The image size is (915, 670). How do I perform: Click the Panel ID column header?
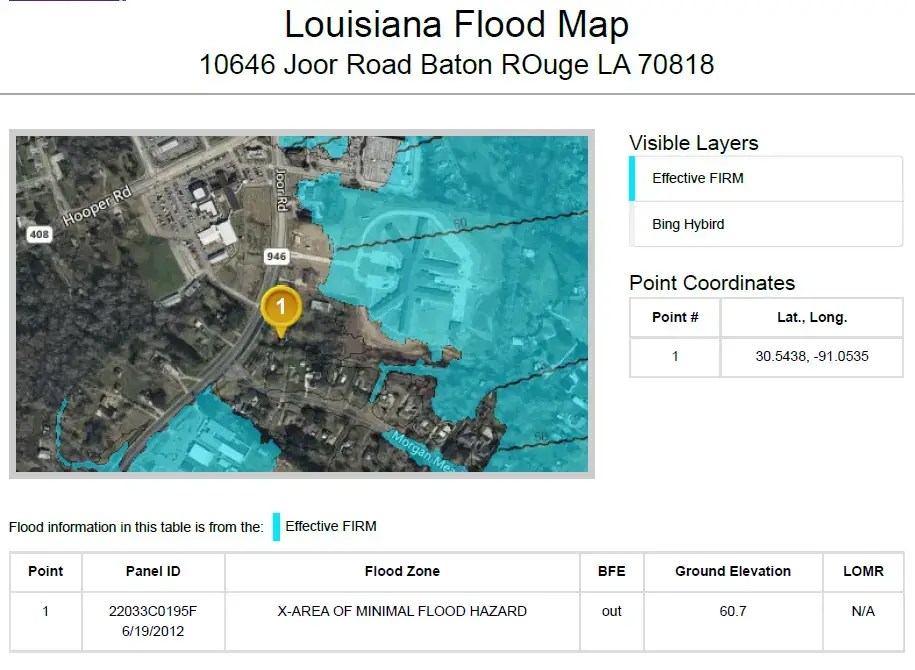(153, 571)
